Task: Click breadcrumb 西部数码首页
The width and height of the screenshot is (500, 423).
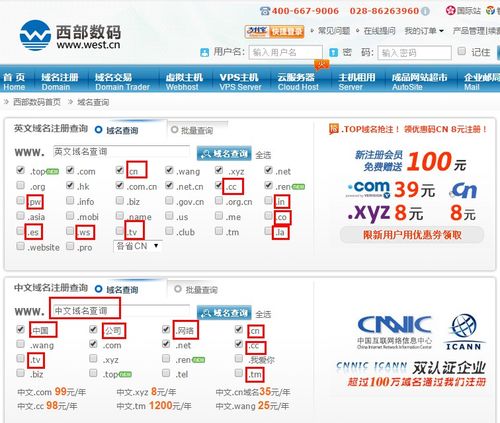Action: click(x=37, y=102)
